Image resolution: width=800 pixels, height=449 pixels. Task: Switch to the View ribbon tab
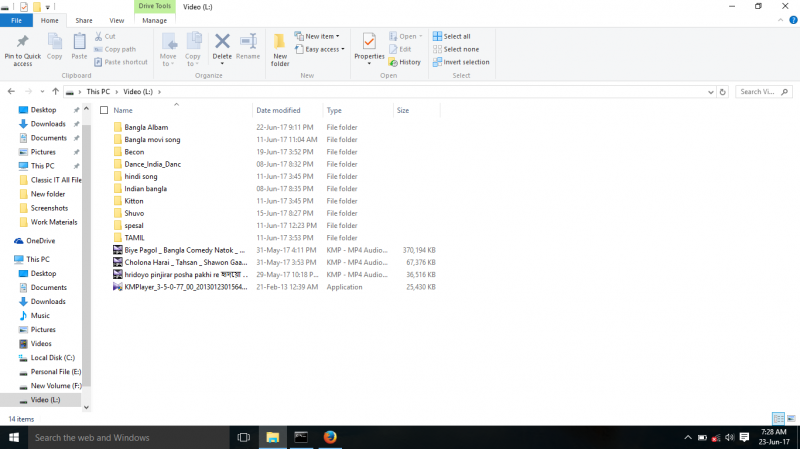pyautogui.click(x=116, y=20)
